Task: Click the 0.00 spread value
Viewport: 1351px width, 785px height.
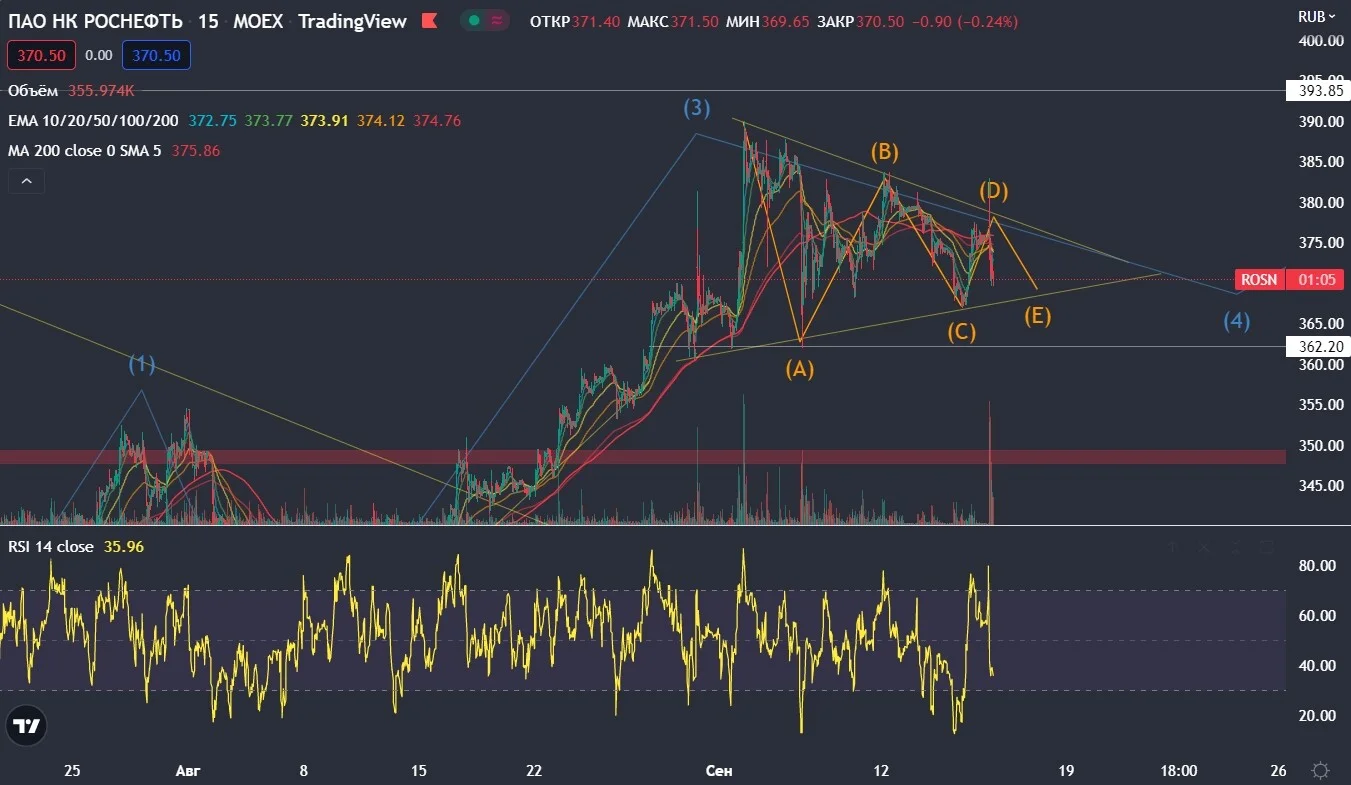Action: [x=98, y=56]
